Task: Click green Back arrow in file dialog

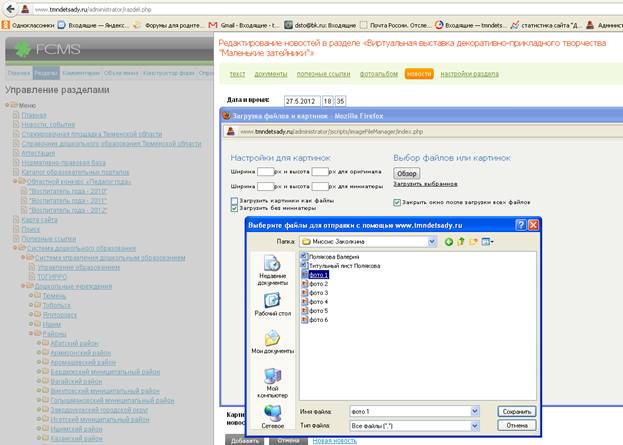Action: [x=449, y=242]
